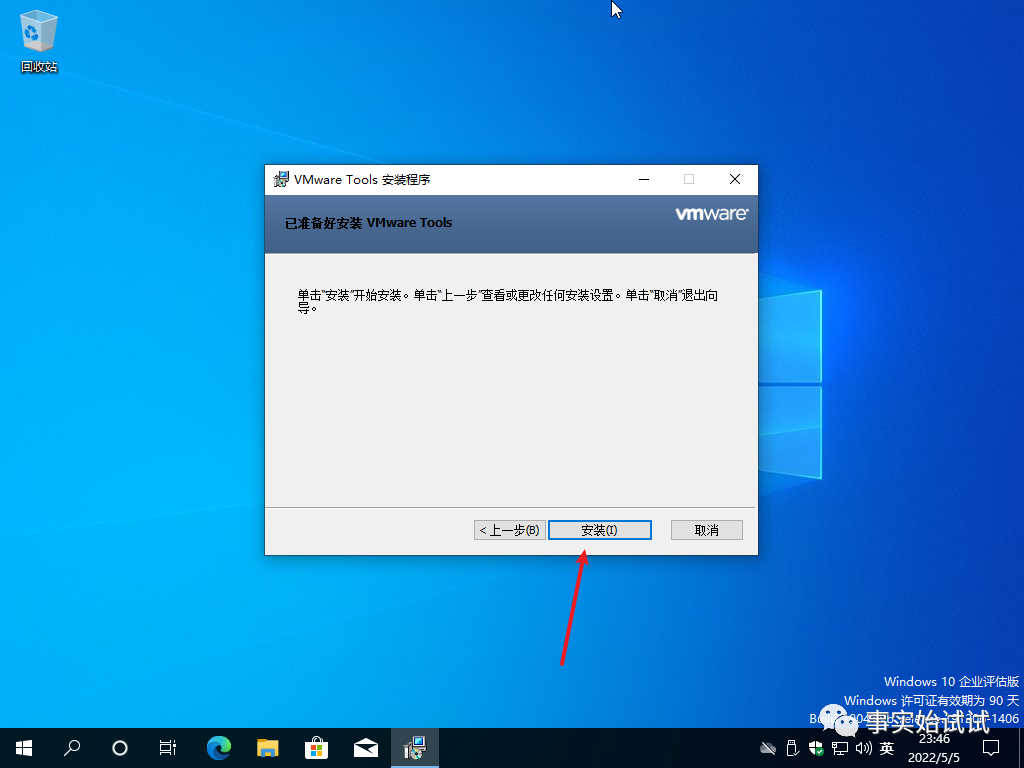Open Windows Security shield tray icon

point(816,748)
